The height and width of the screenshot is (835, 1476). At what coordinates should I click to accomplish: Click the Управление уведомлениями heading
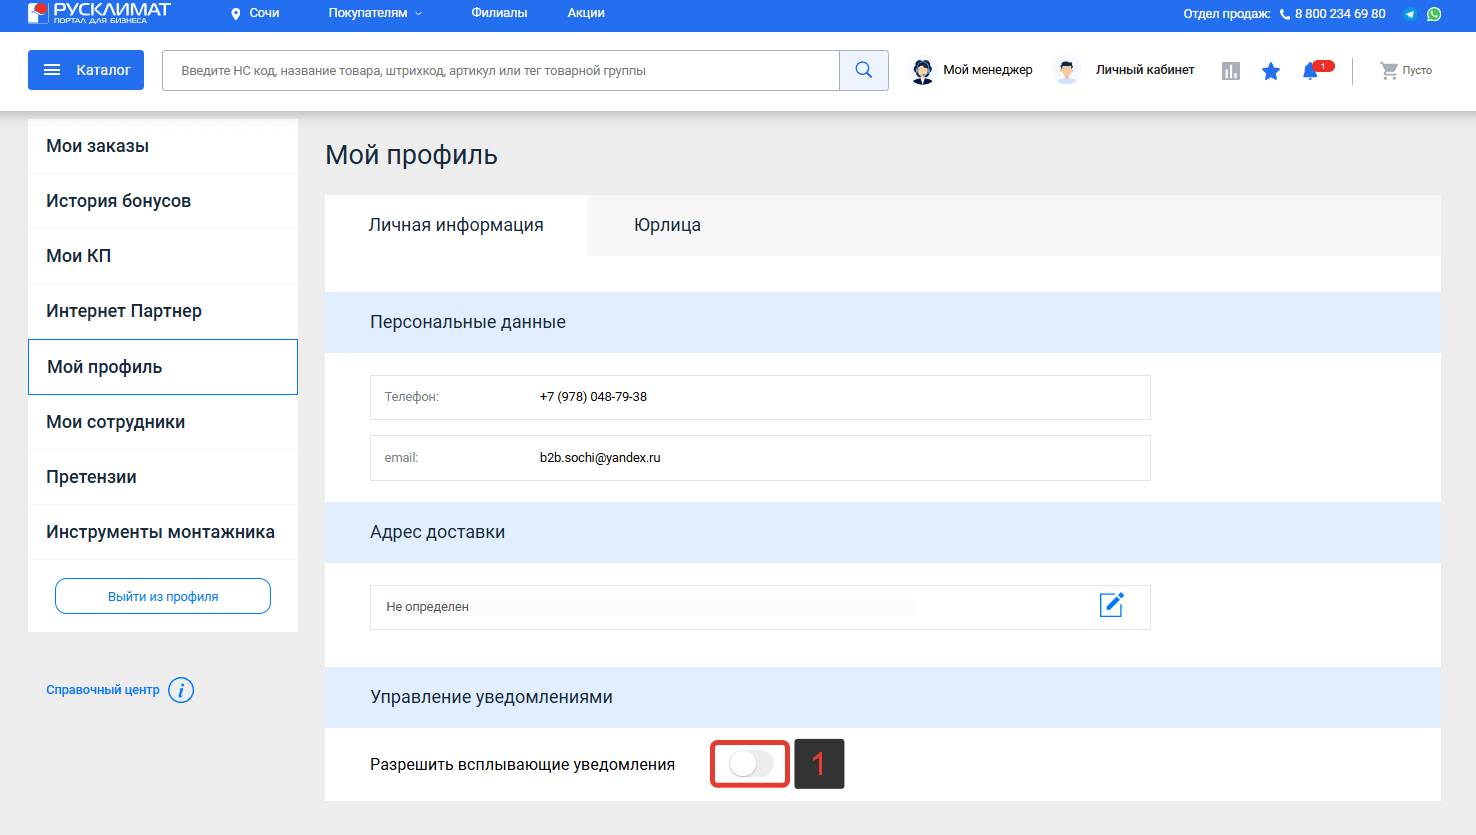click(491, 697)
